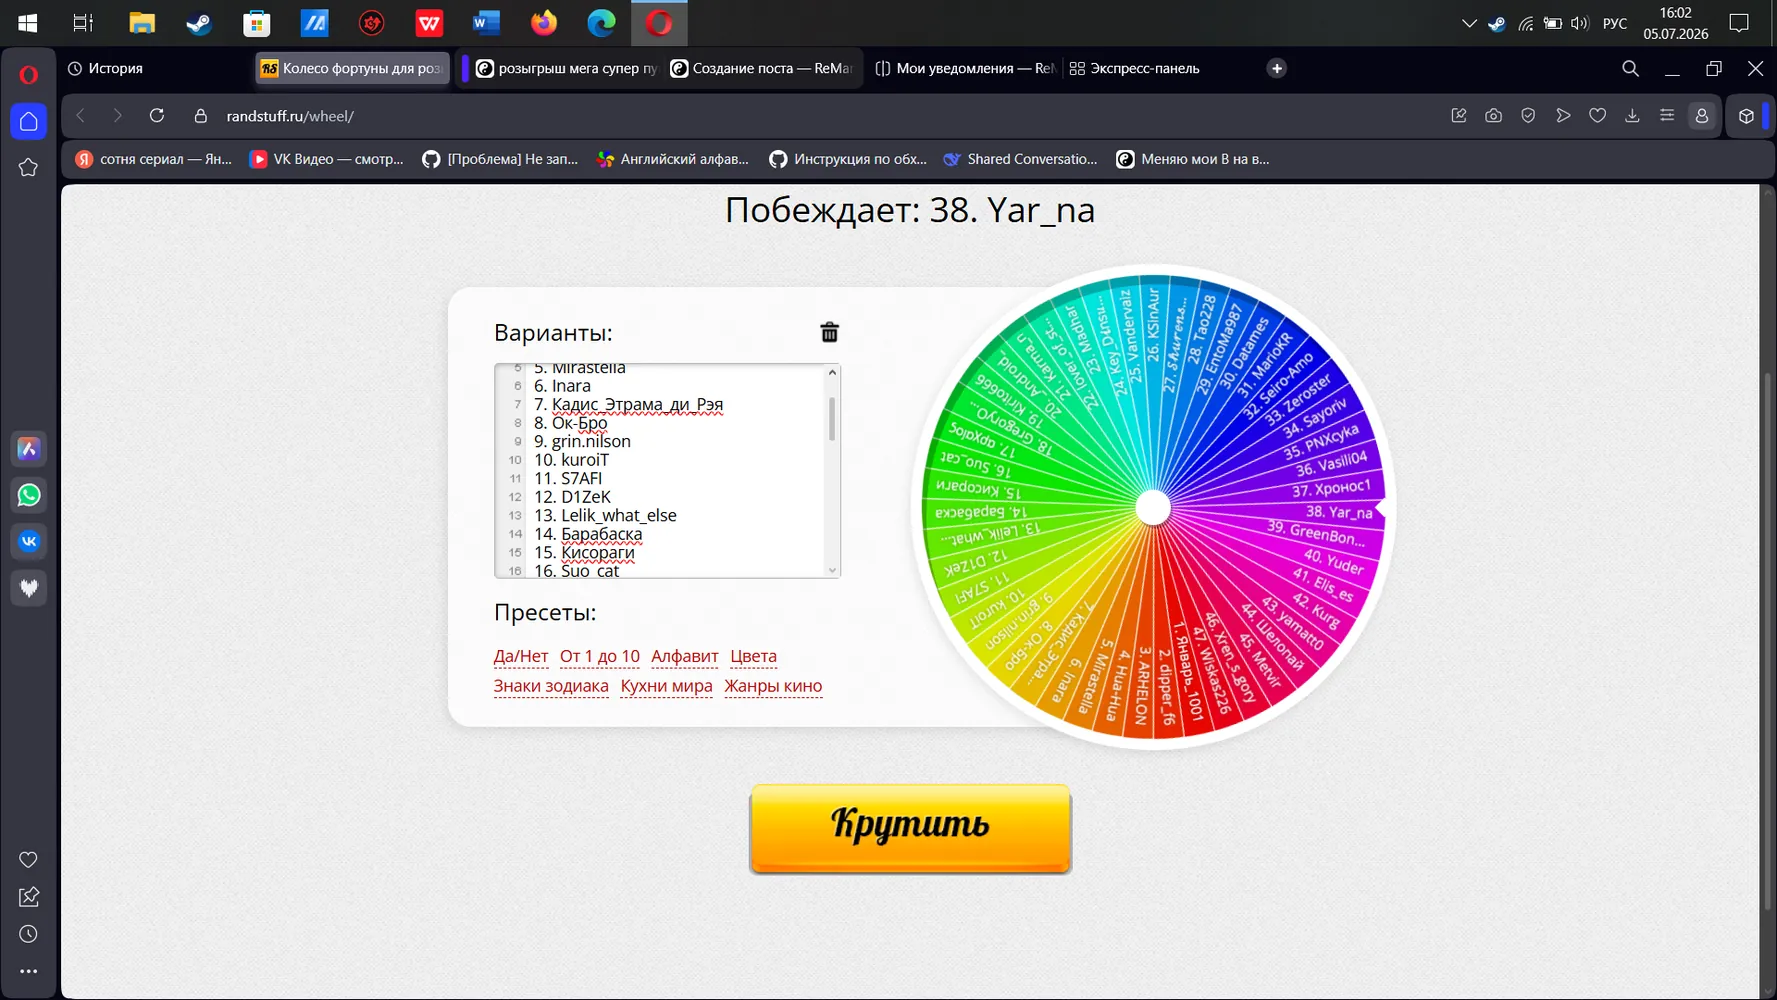Open WhatsApp in the Opera sidebar
Screen dimensions: 1777x1000
[x=29, y=495]
